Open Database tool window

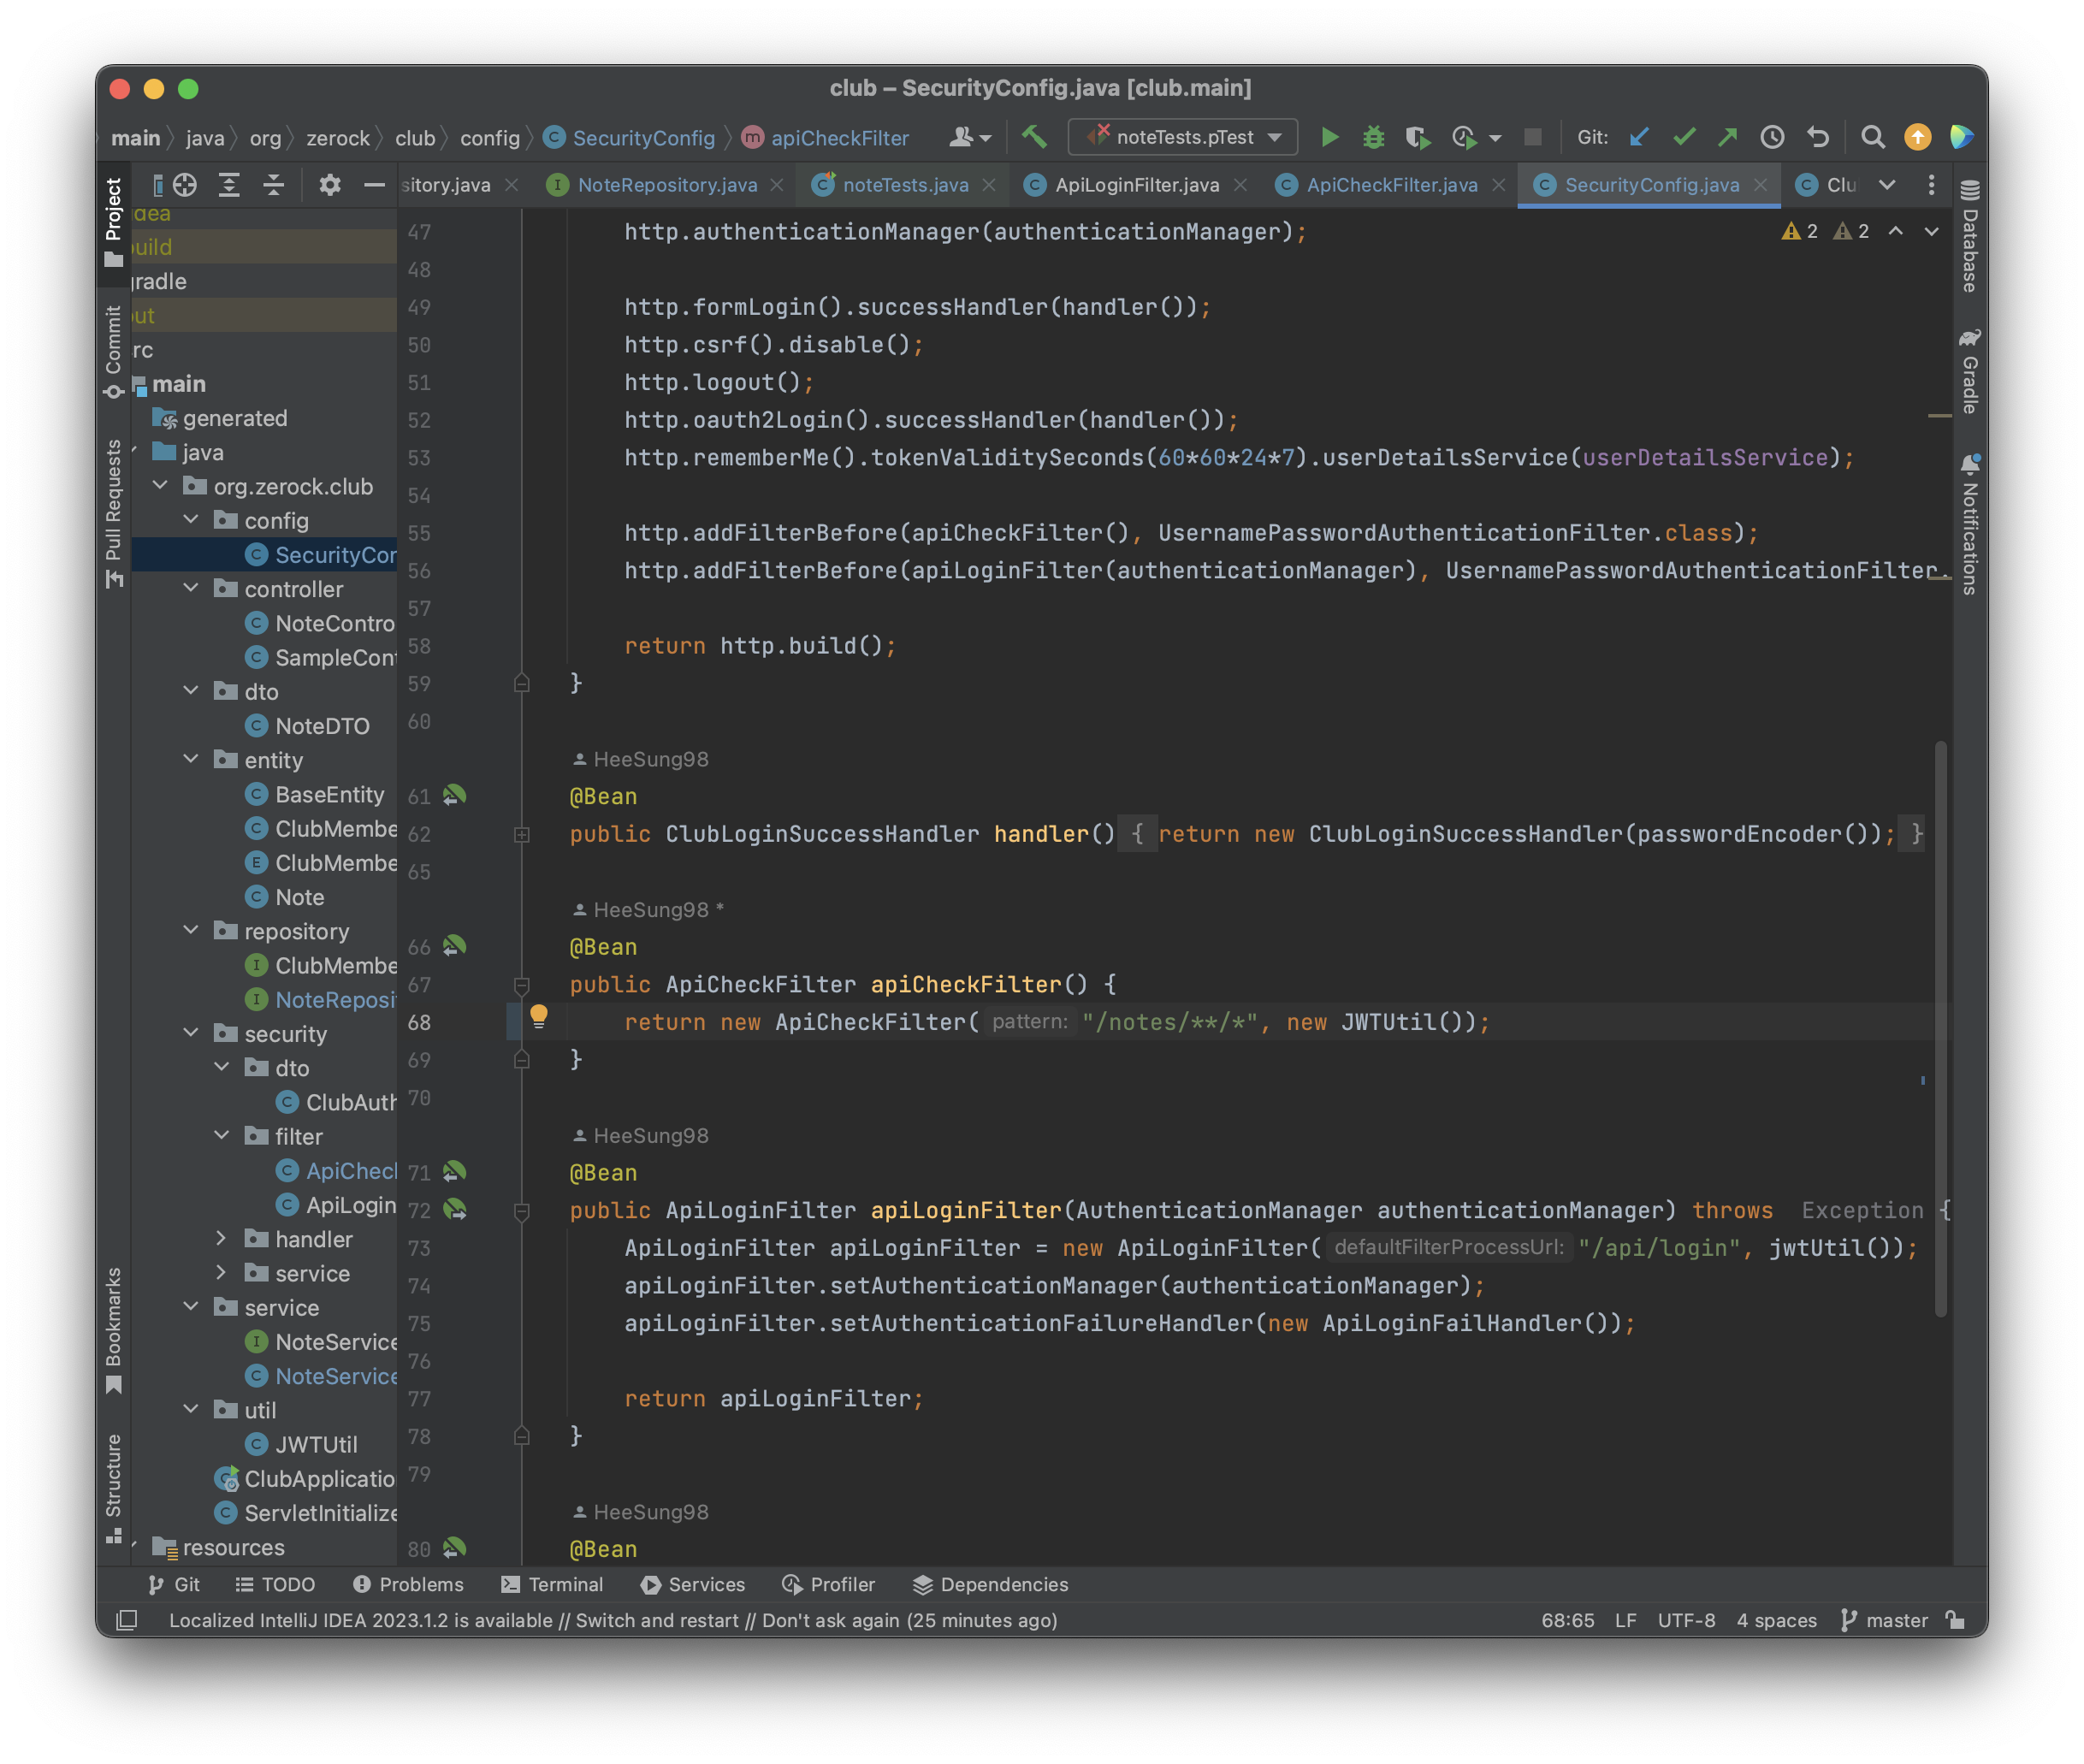1969,237
